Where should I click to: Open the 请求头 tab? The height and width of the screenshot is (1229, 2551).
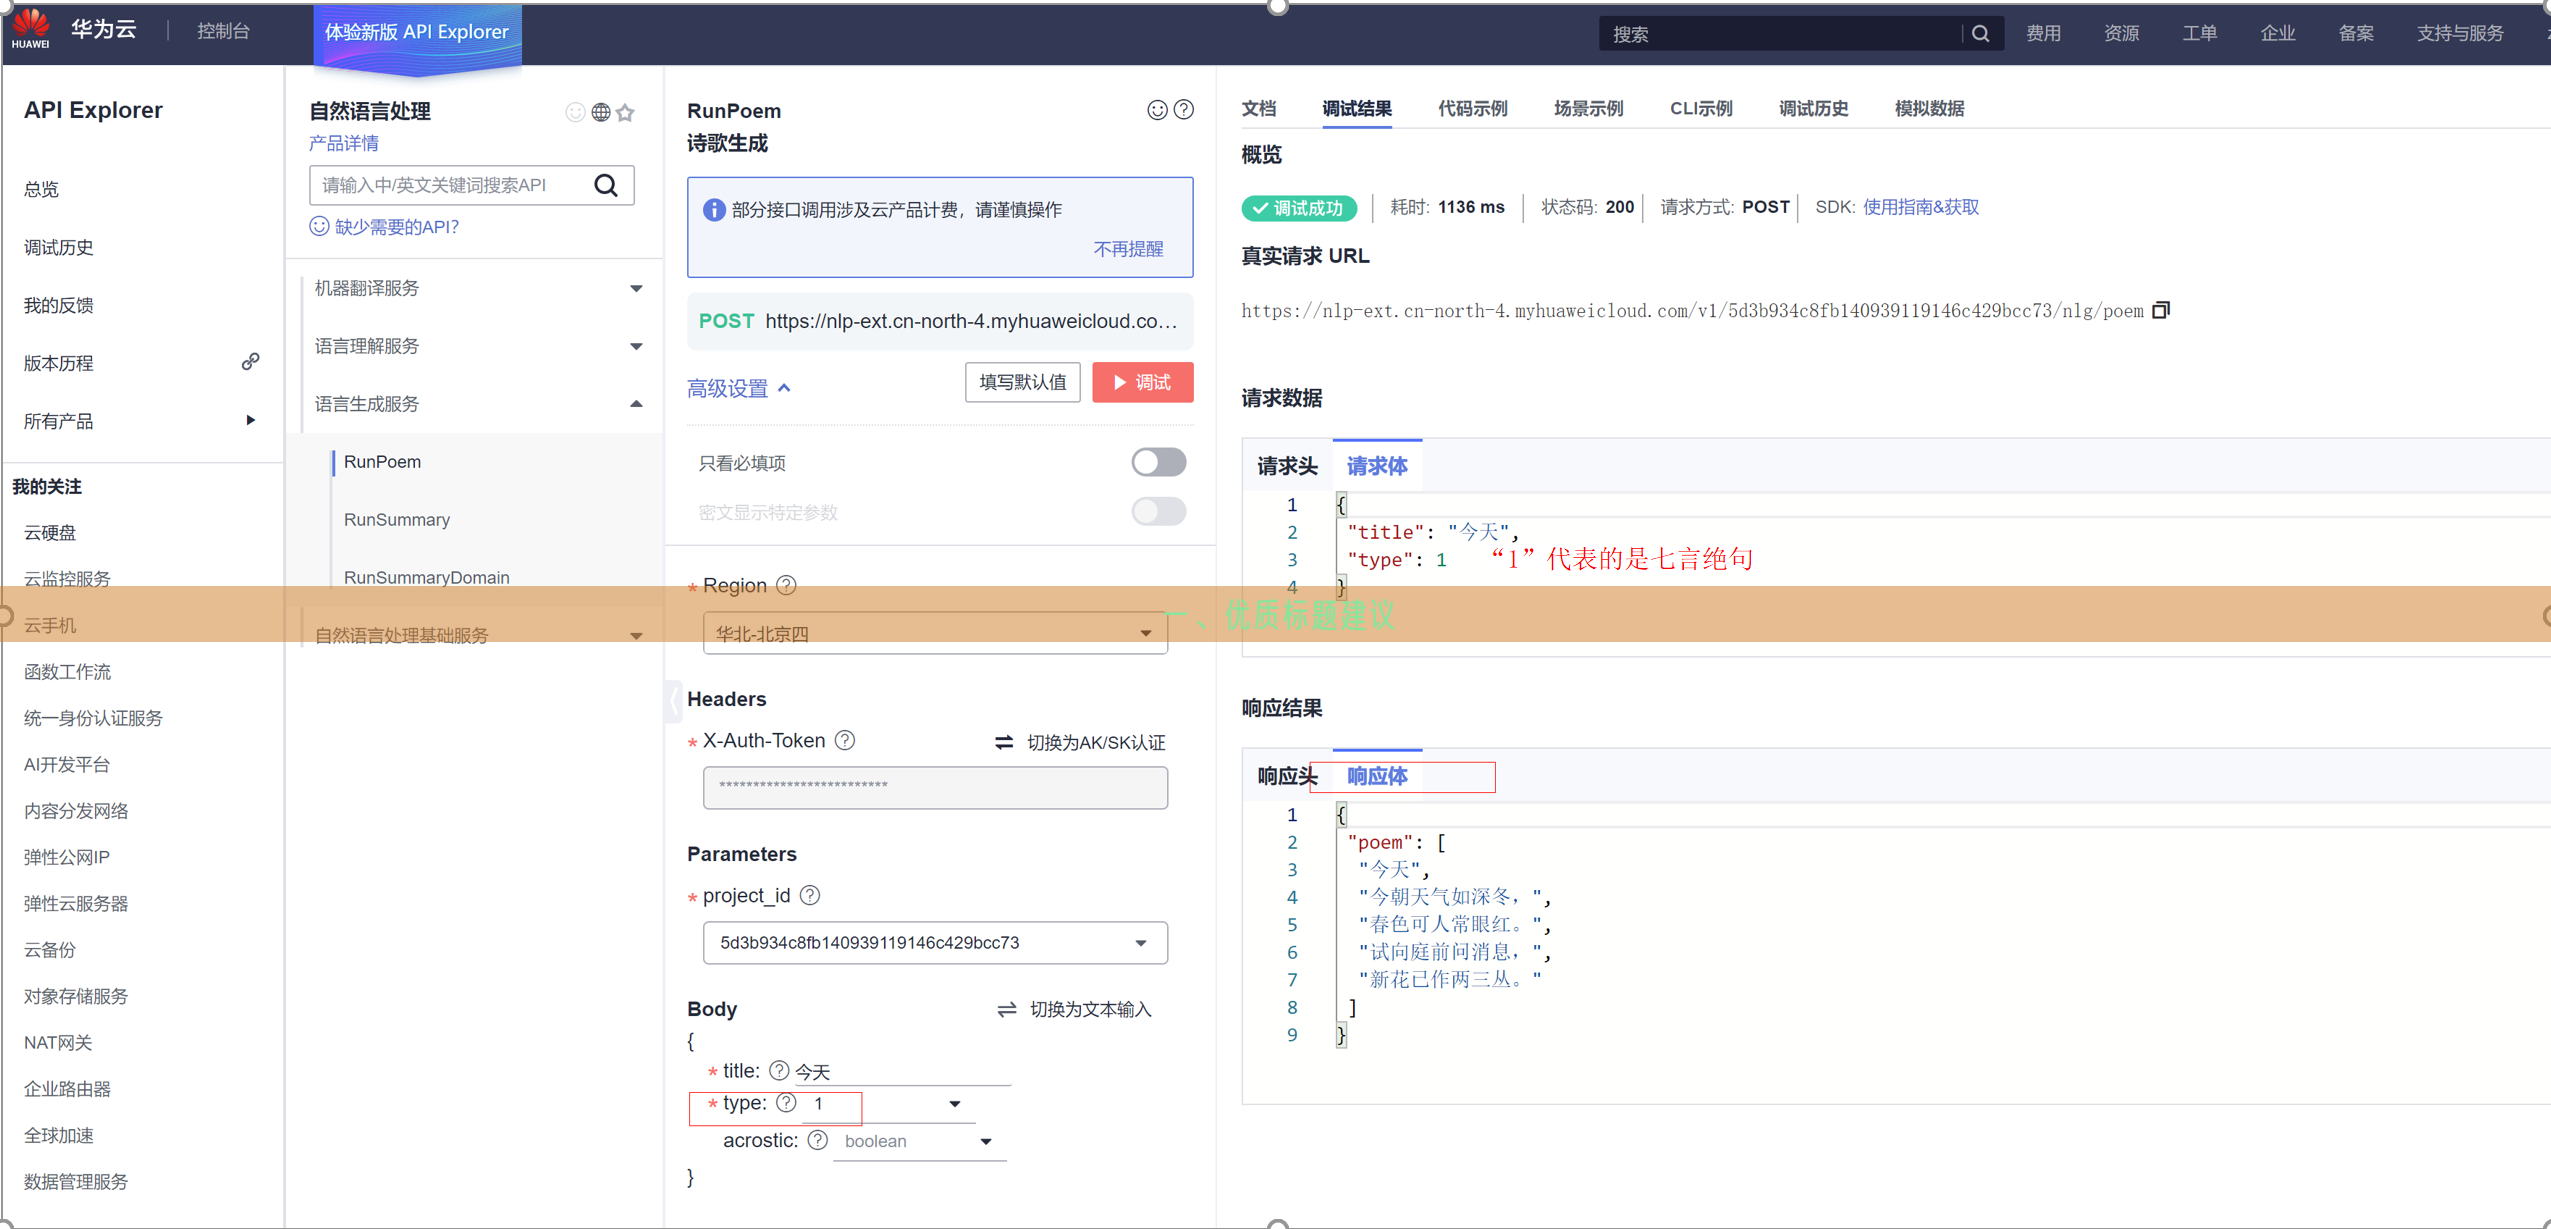[1287, 466]
